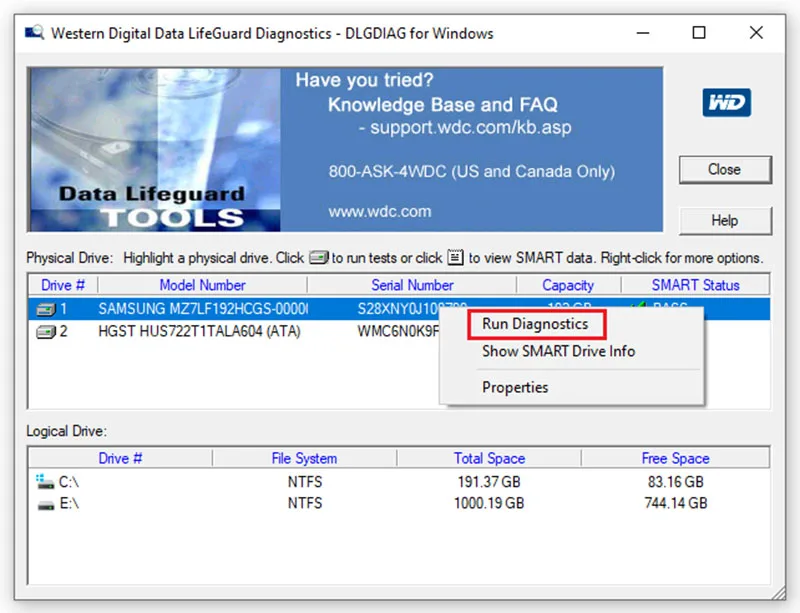This screenshot has height=613, width=800.
Task: Click serial number WMC6N0K9
Action: (x=398, y=332)
